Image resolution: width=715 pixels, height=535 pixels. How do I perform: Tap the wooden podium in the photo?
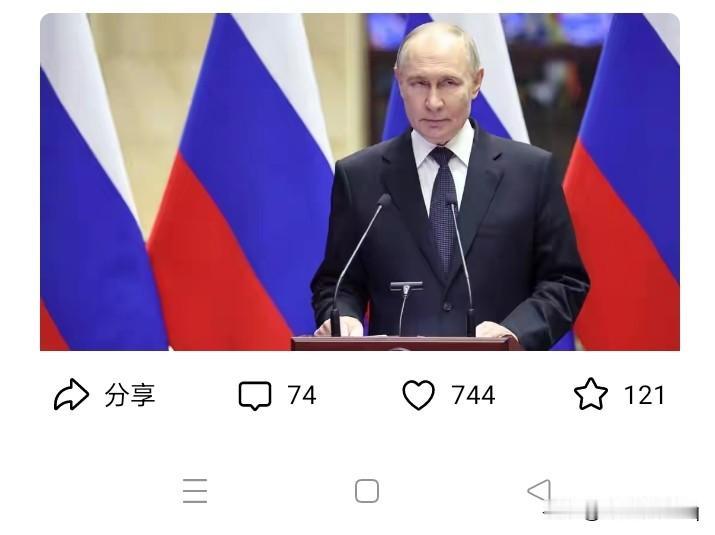click(405, 343)
